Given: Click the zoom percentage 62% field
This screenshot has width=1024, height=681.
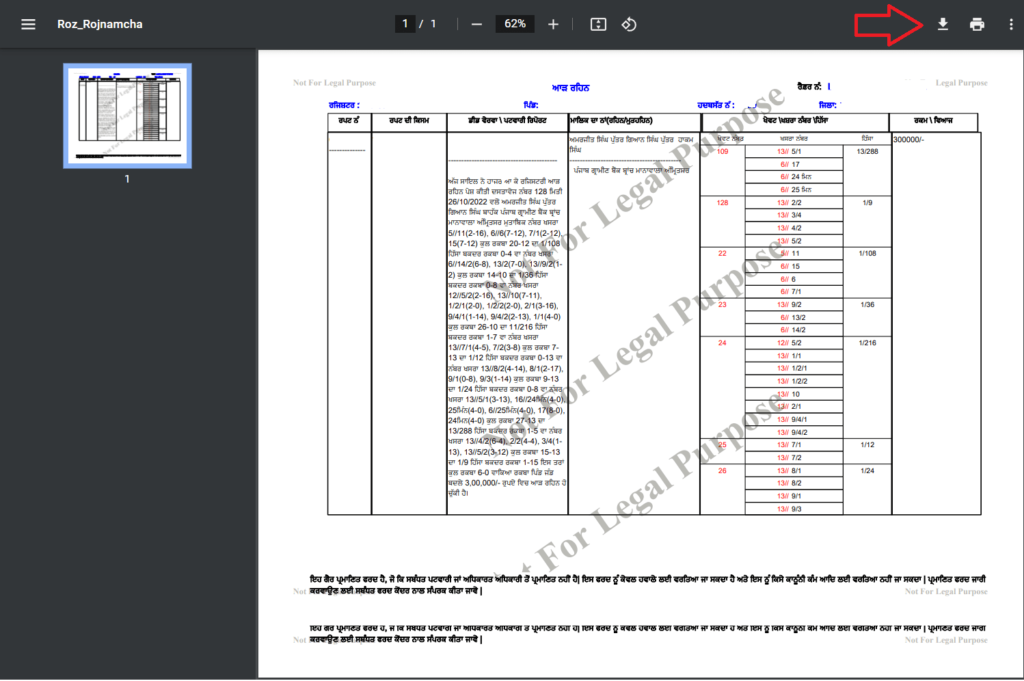Looking at the screenshot, I should [x=514, y=23].
